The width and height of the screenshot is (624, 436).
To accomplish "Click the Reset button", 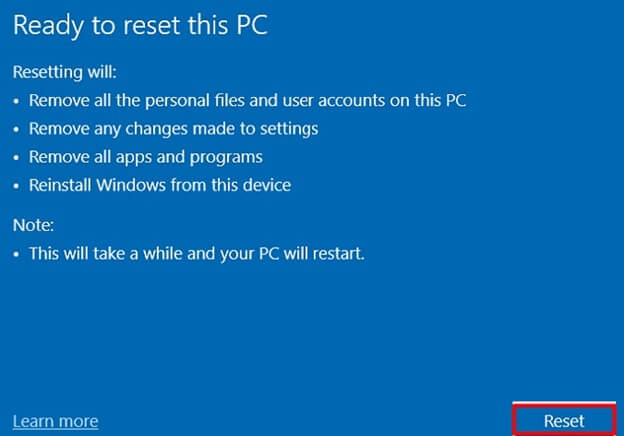I will pos(564,420).
